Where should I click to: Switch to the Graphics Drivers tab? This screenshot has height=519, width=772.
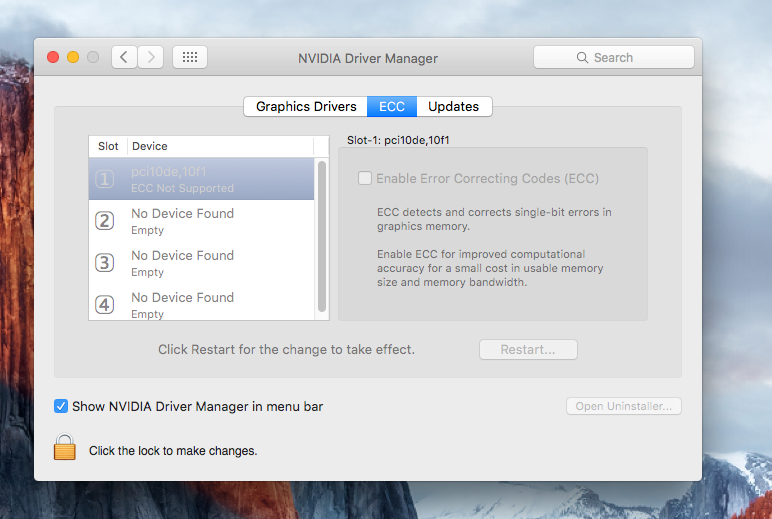(306, 106)
